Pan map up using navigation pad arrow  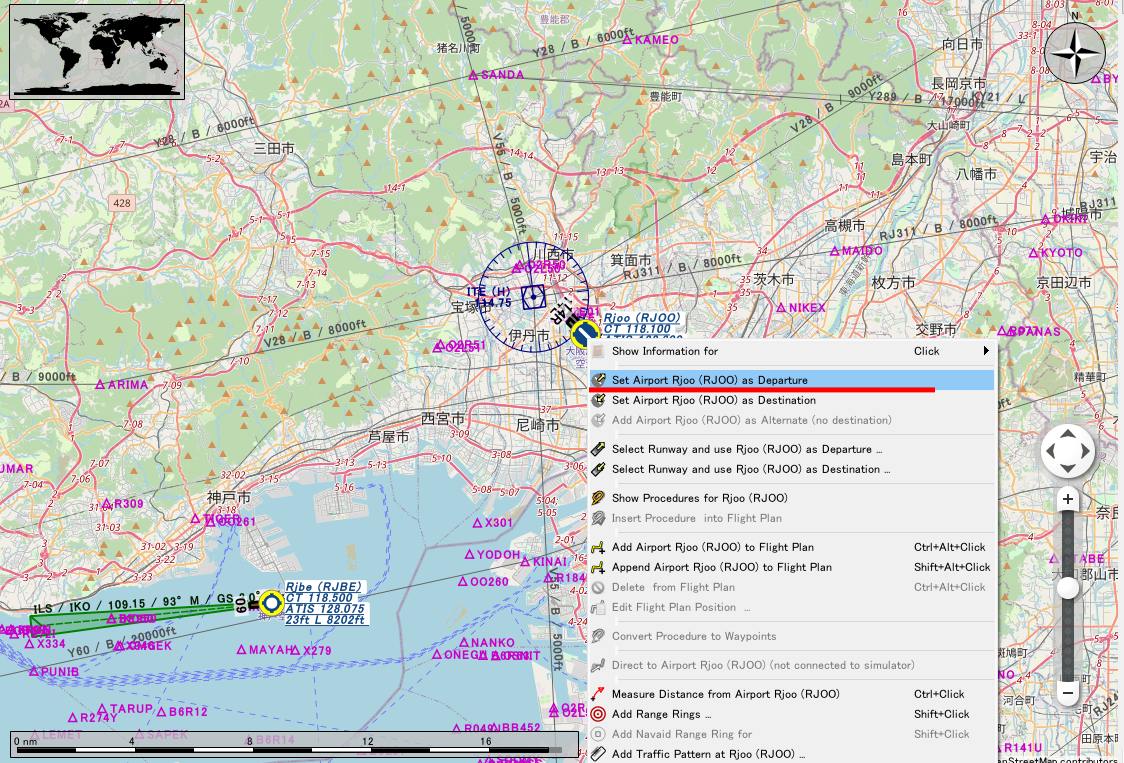pyautogui.click(x=1068, y=434)
